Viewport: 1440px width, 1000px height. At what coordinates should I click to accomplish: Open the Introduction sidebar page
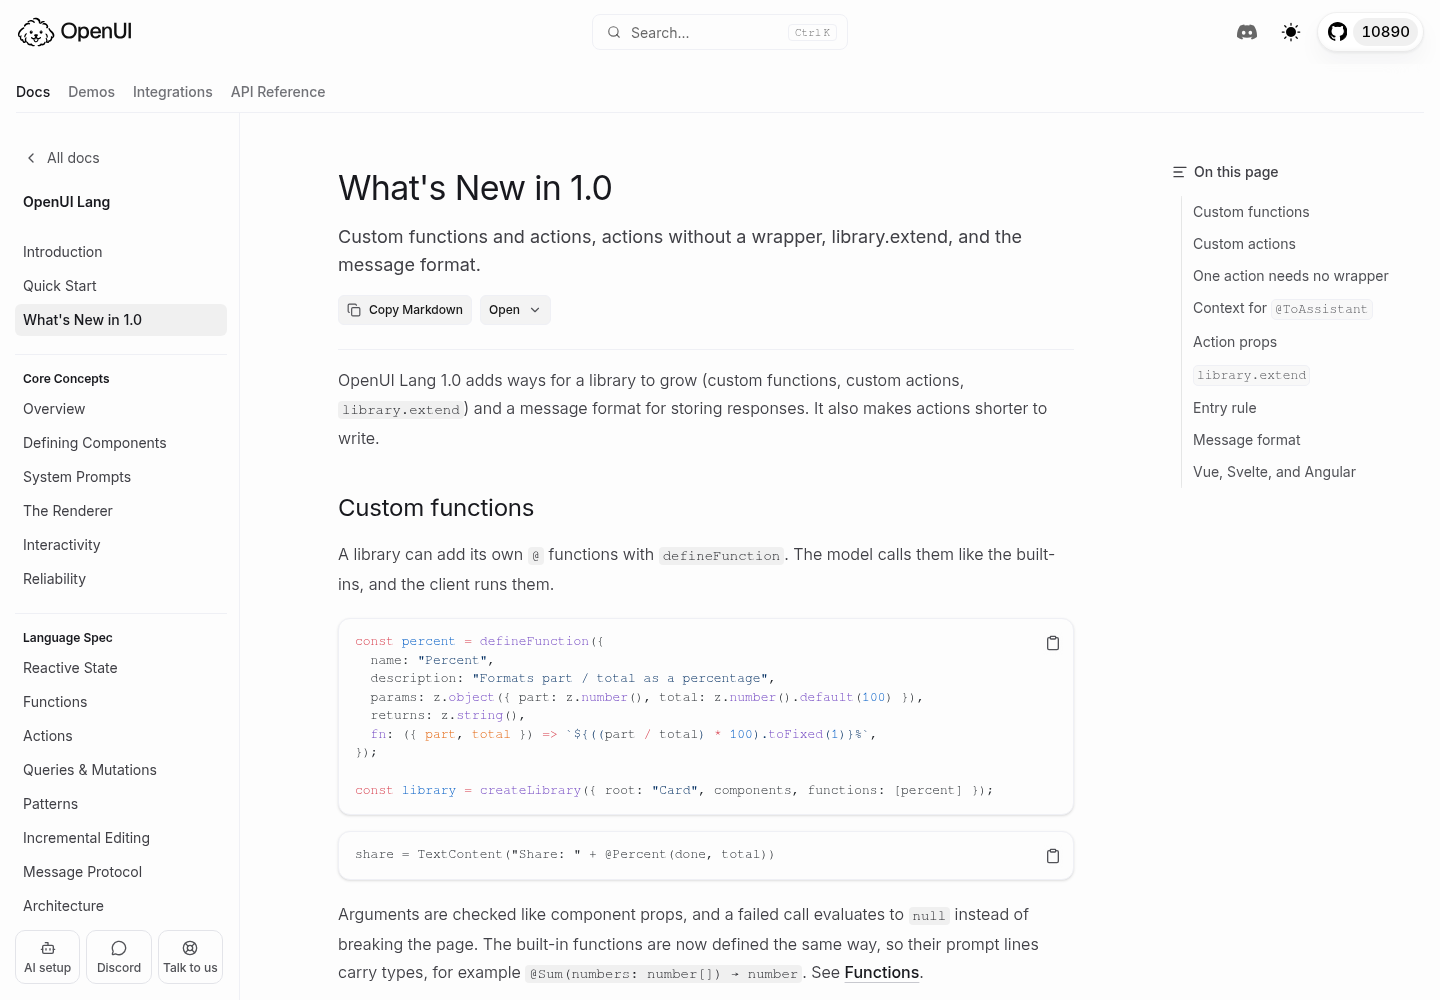[x=121, y=252]
